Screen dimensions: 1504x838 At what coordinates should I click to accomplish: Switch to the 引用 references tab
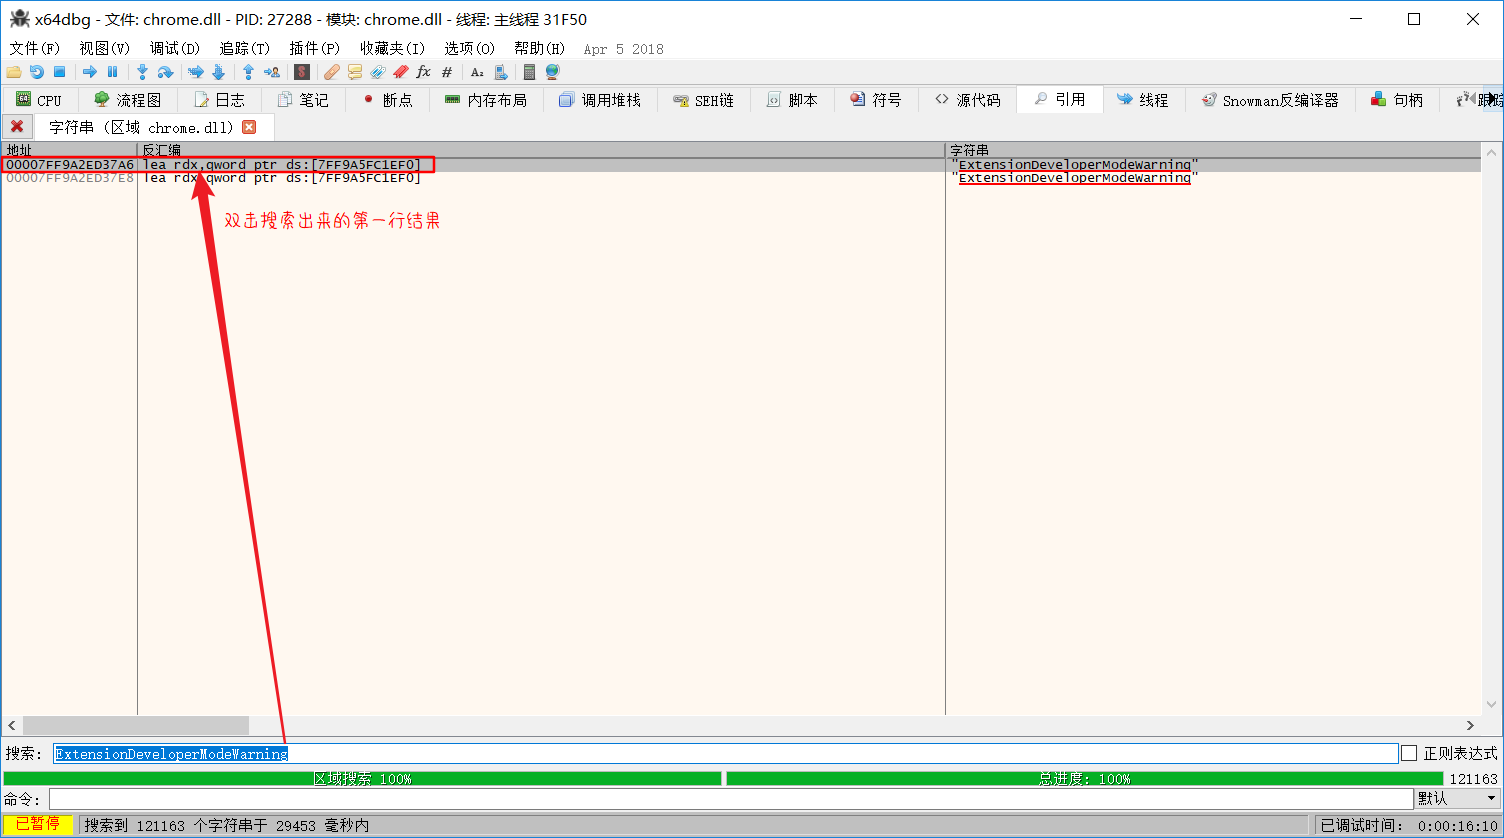[x=1060, y=100]
